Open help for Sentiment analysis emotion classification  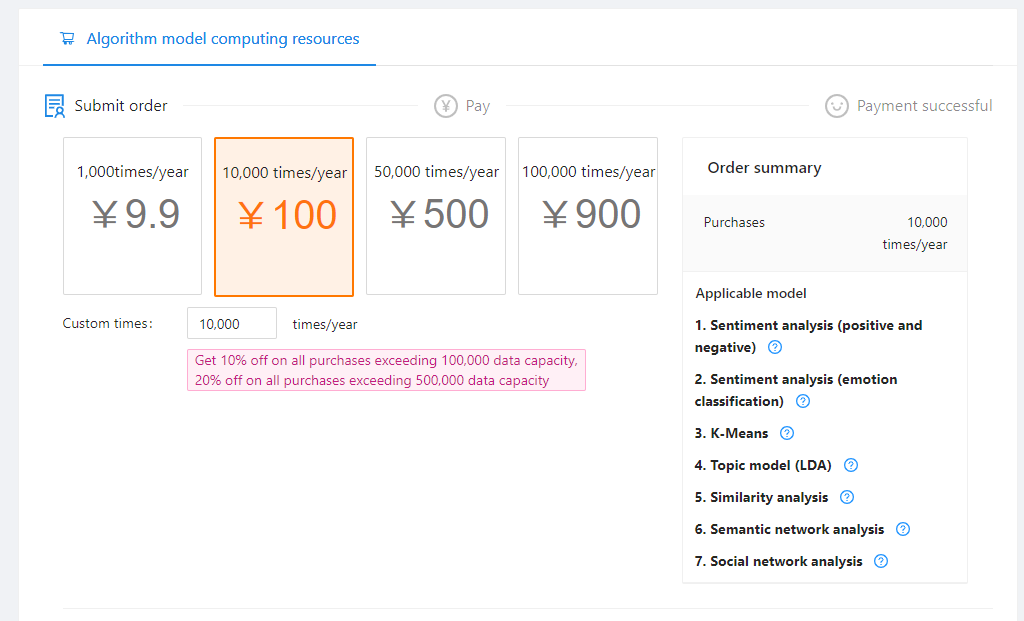802,402
